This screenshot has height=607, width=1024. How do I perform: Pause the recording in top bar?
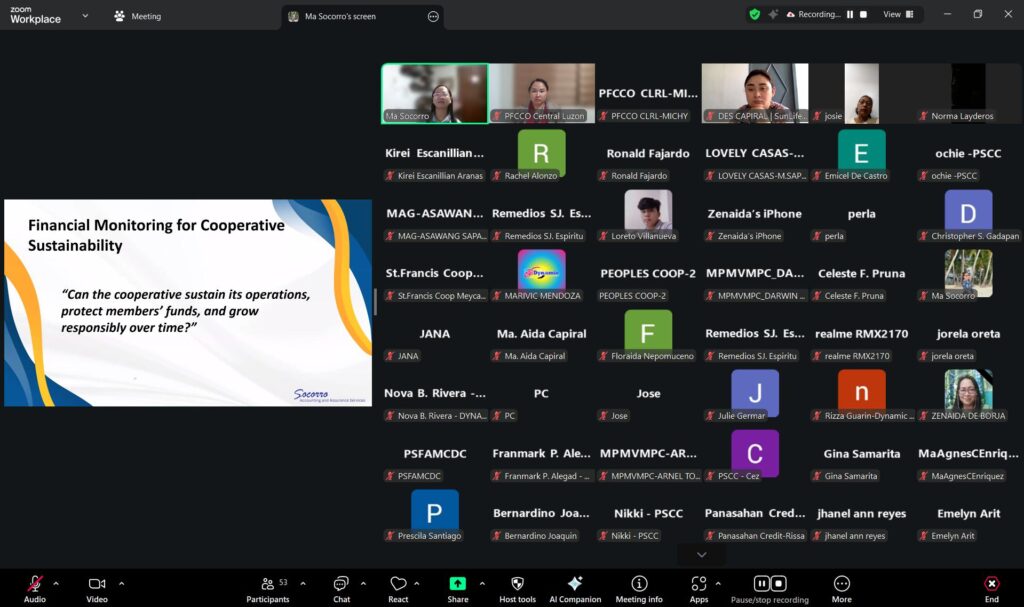(850, 15)
